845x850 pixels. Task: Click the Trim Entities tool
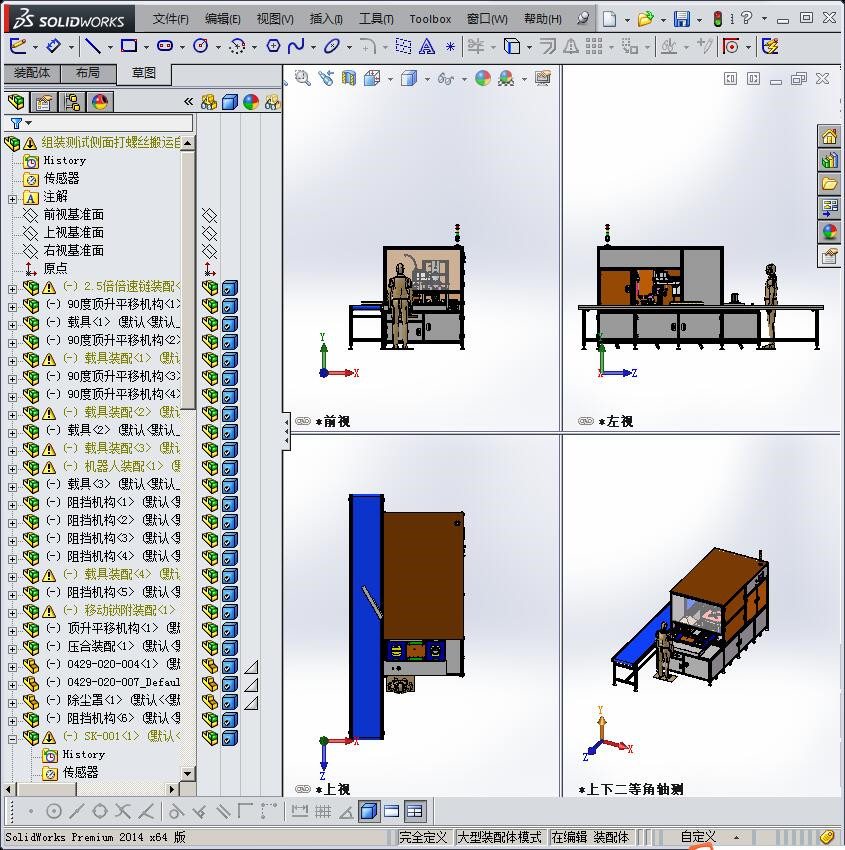click(475, 46)
